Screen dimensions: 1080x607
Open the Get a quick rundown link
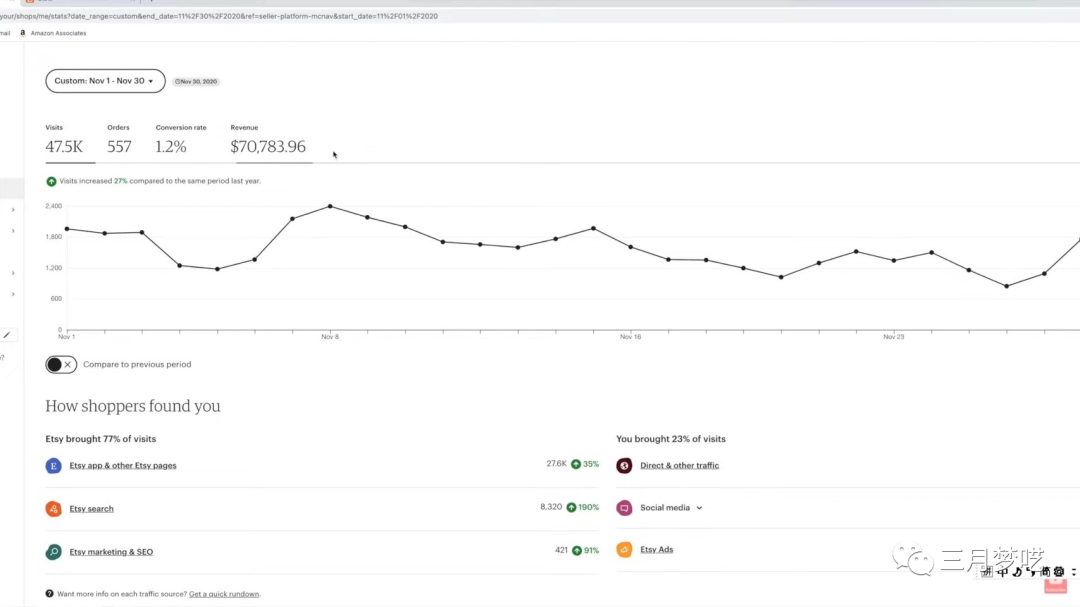(224, 594)
